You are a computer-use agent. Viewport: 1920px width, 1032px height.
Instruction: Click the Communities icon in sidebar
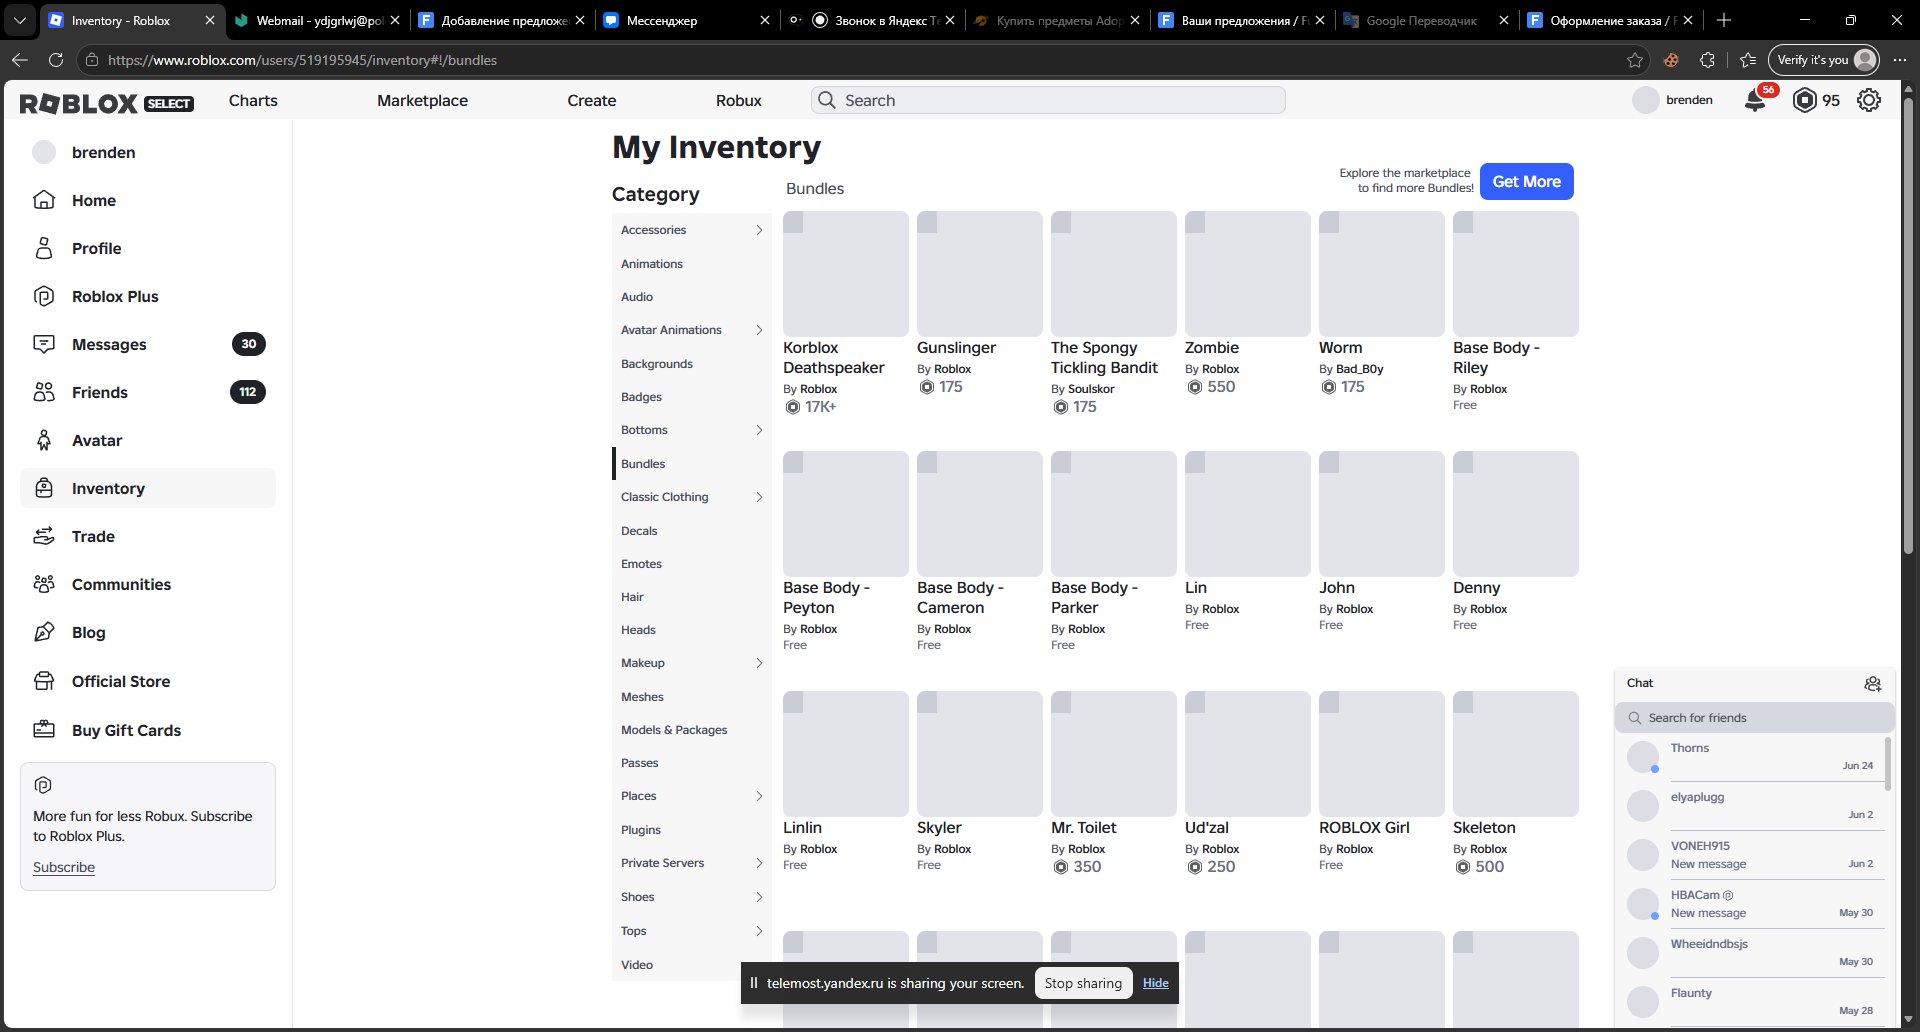pos(44,584)
